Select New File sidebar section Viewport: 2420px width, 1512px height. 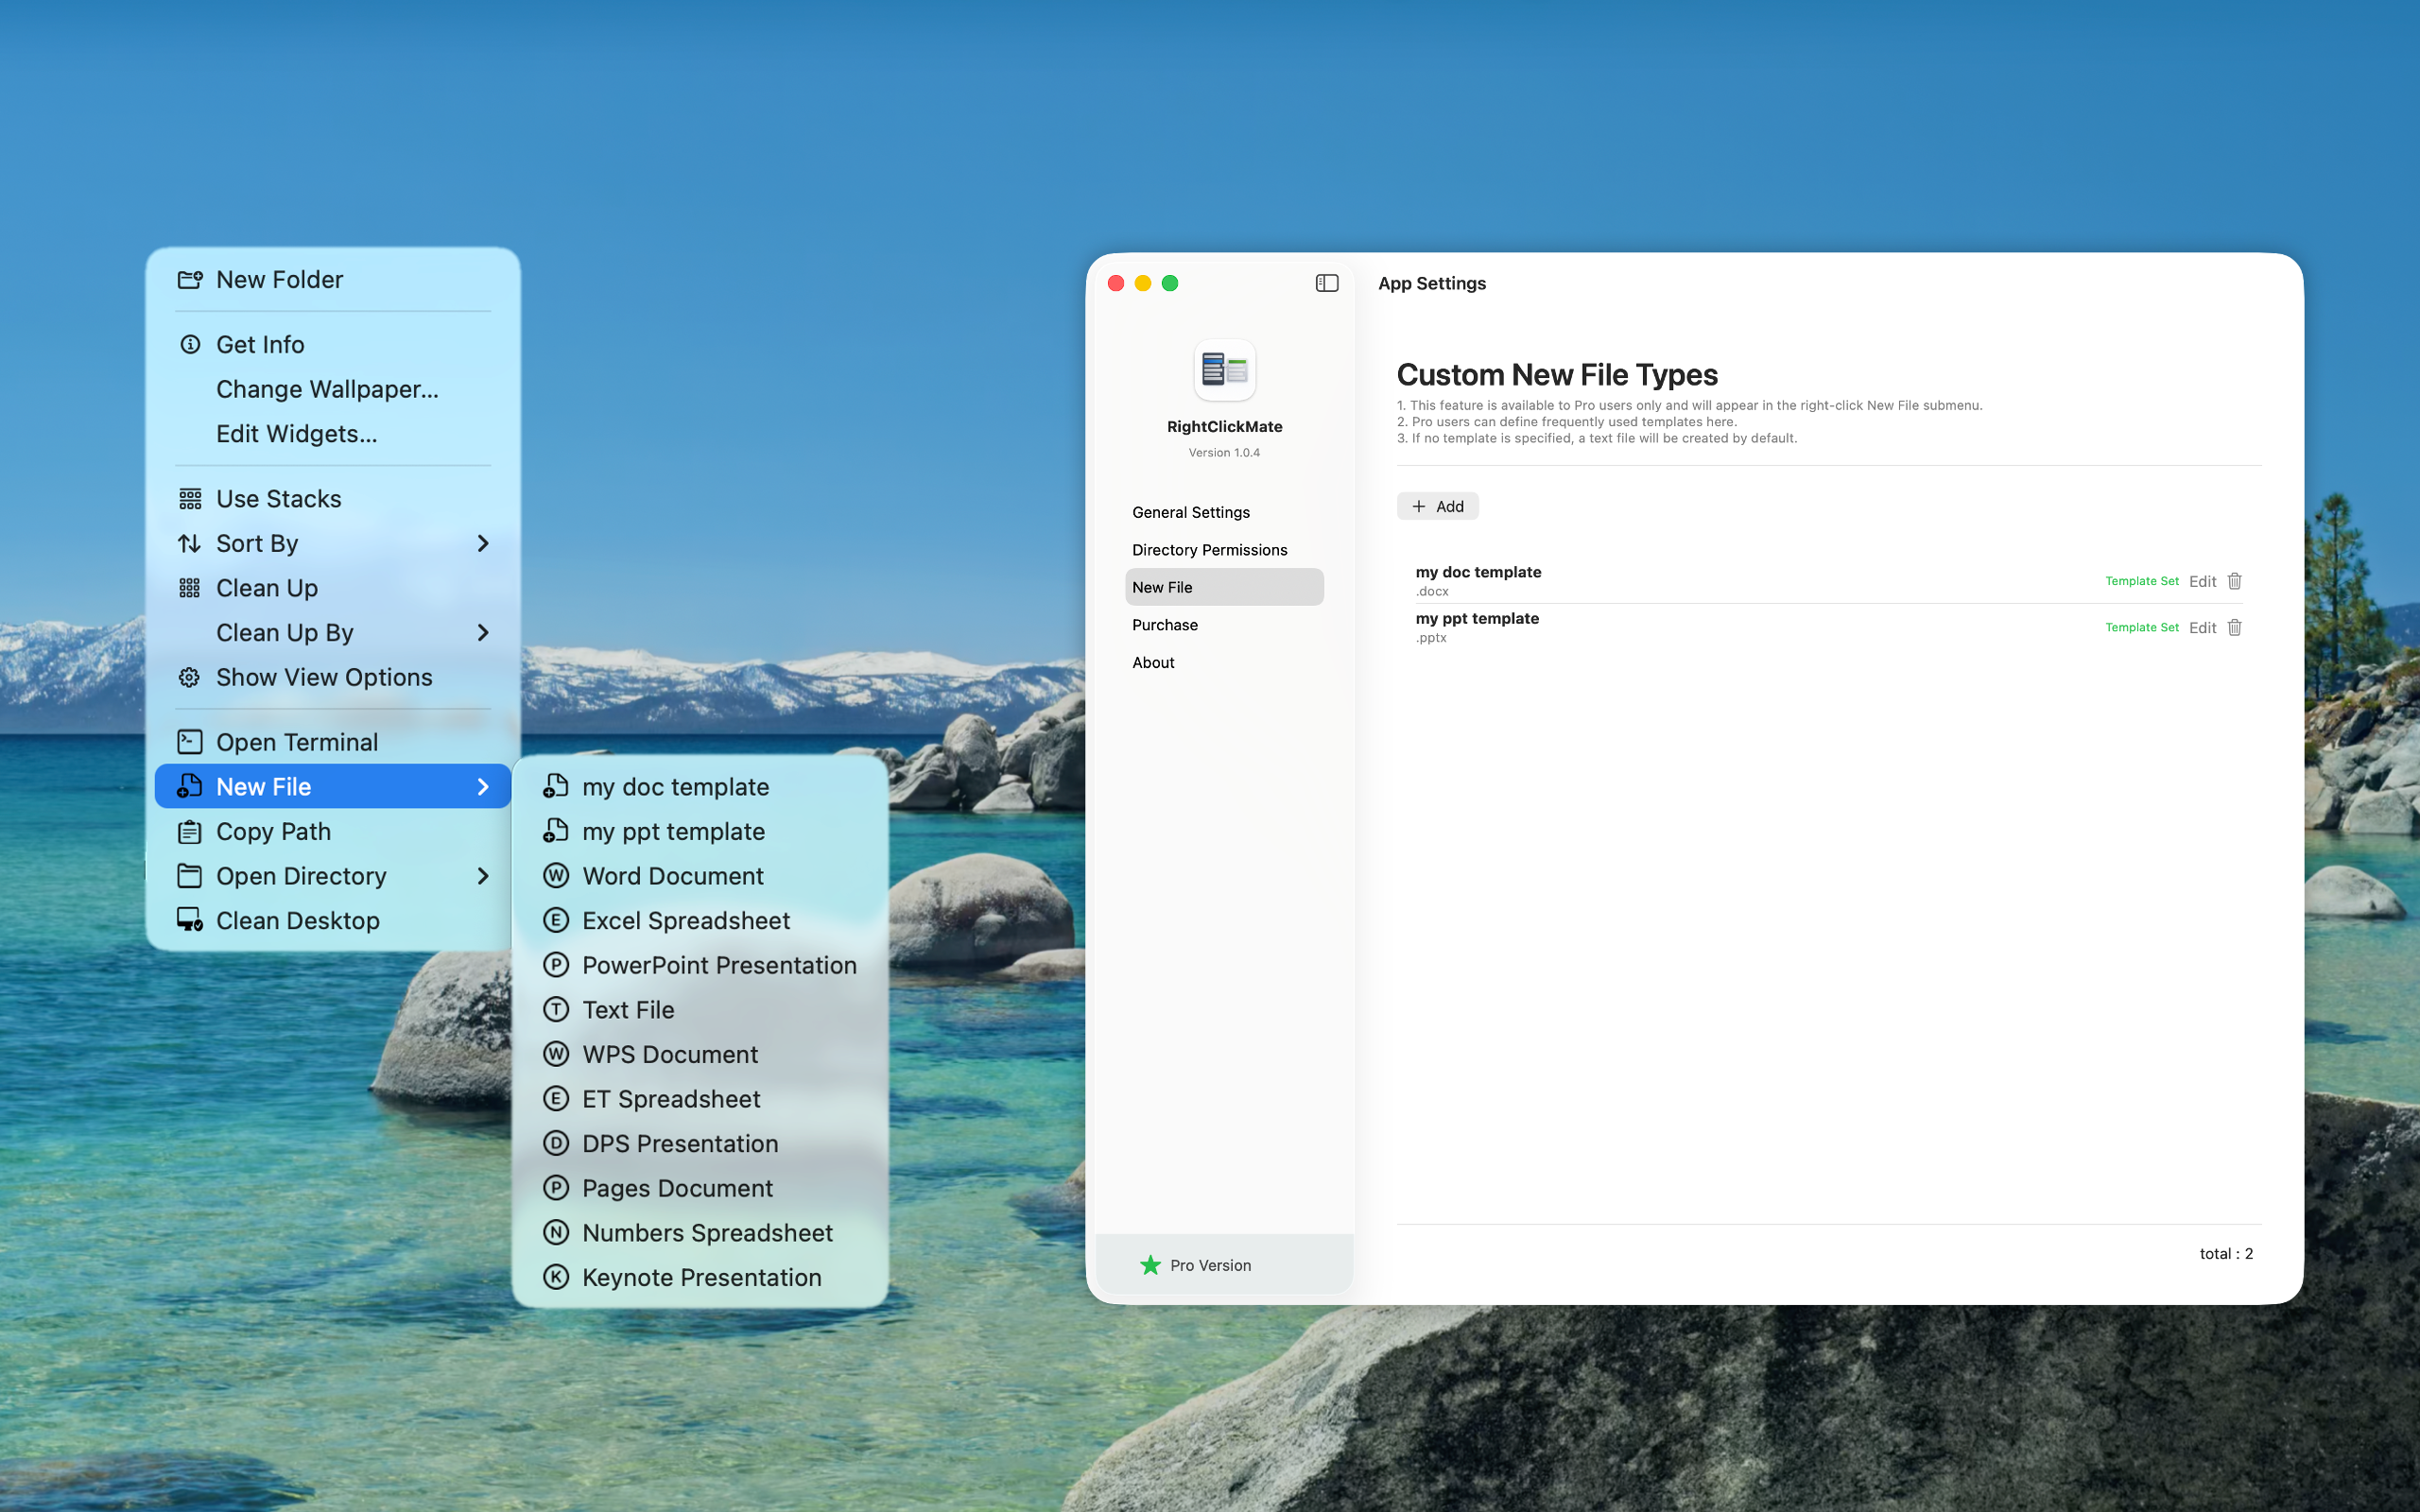point(1224,587)
